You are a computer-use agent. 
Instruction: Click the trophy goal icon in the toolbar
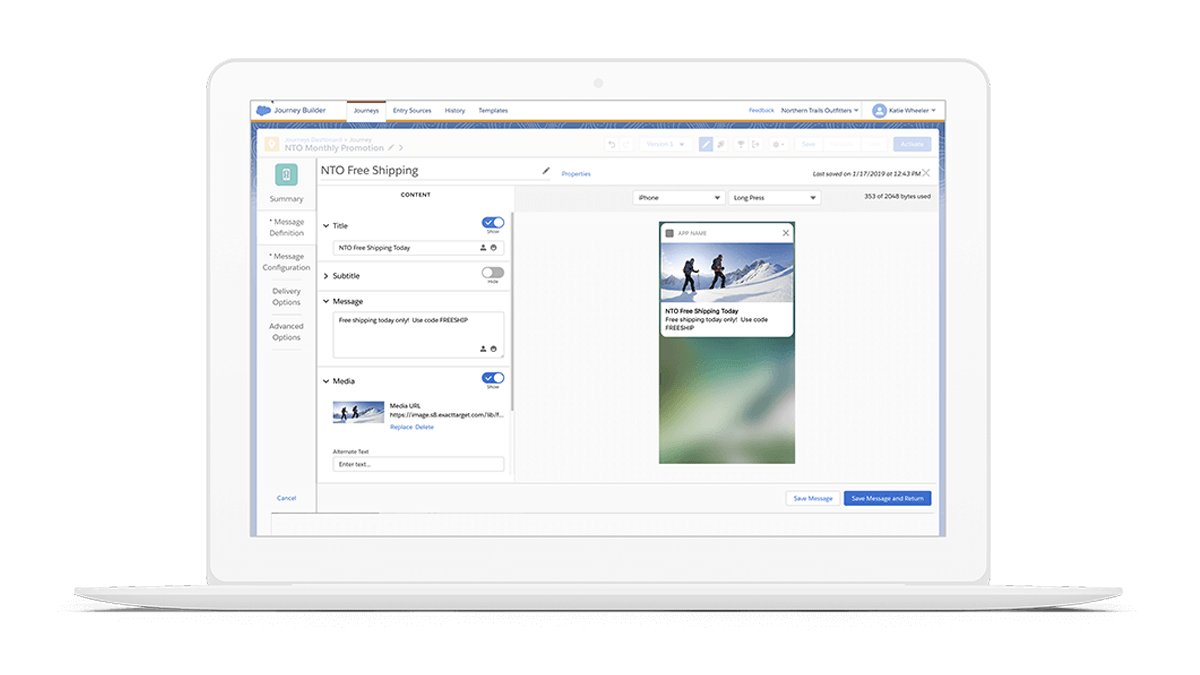(x=741, y=145)
